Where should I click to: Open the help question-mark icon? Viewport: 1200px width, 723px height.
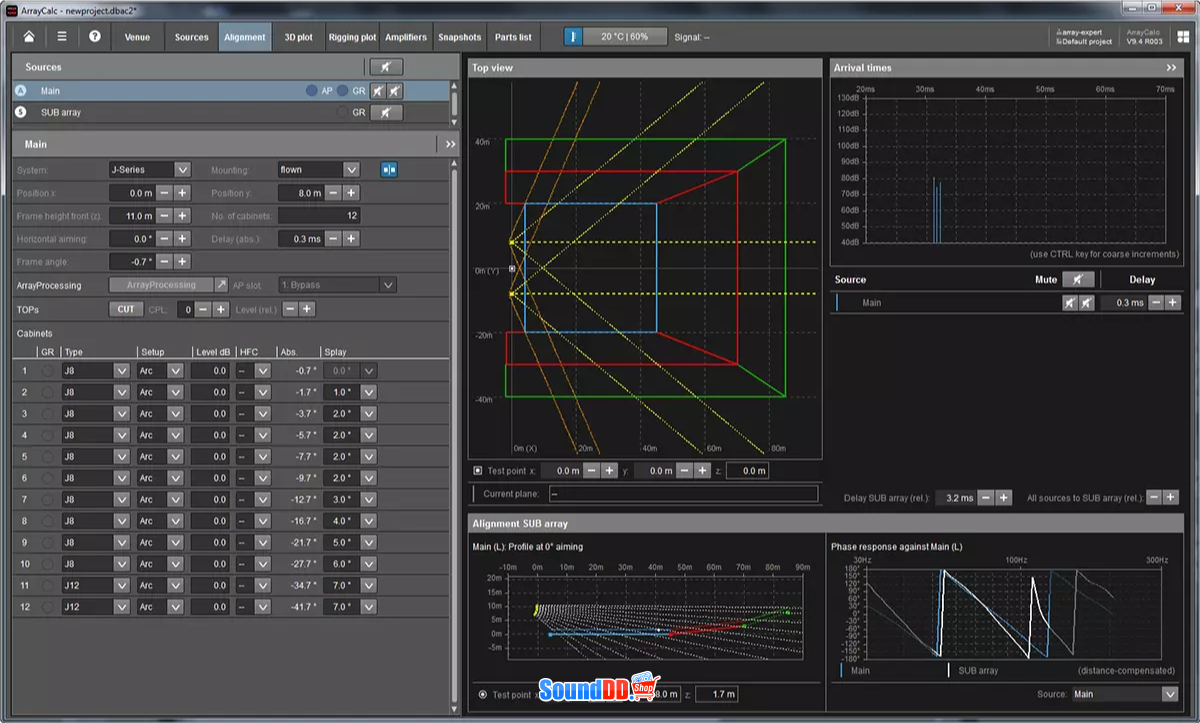[x=95, y=37]
